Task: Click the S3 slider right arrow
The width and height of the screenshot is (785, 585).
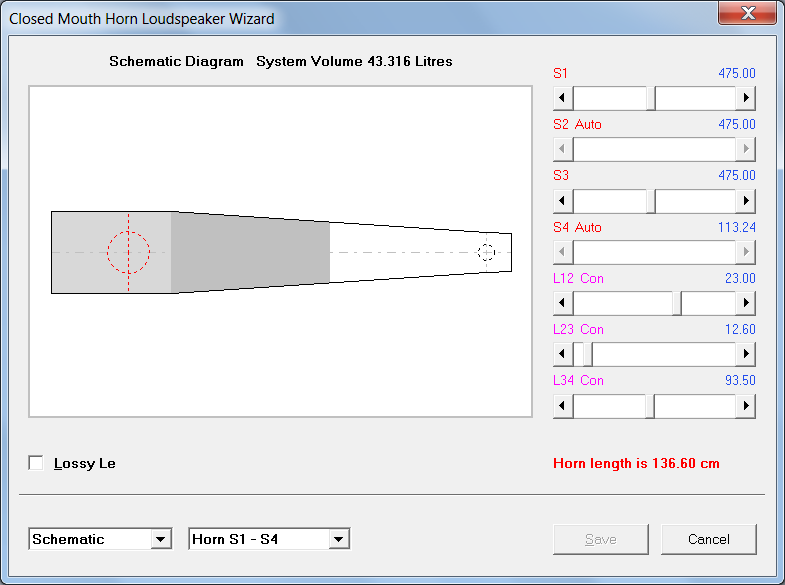Action: pyautogui.click(x=745, y=201)
